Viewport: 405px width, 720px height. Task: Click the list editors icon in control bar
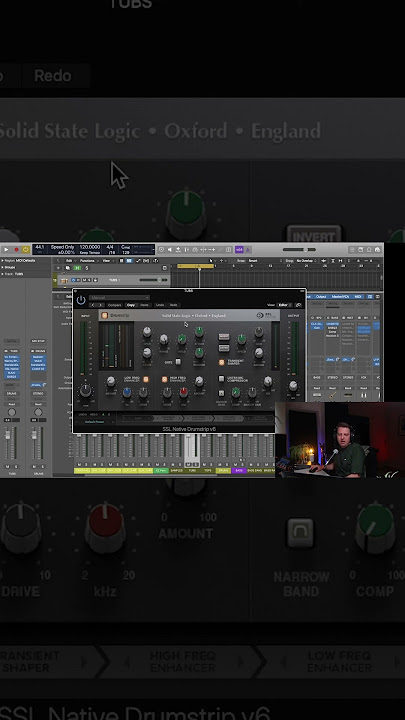352,249
